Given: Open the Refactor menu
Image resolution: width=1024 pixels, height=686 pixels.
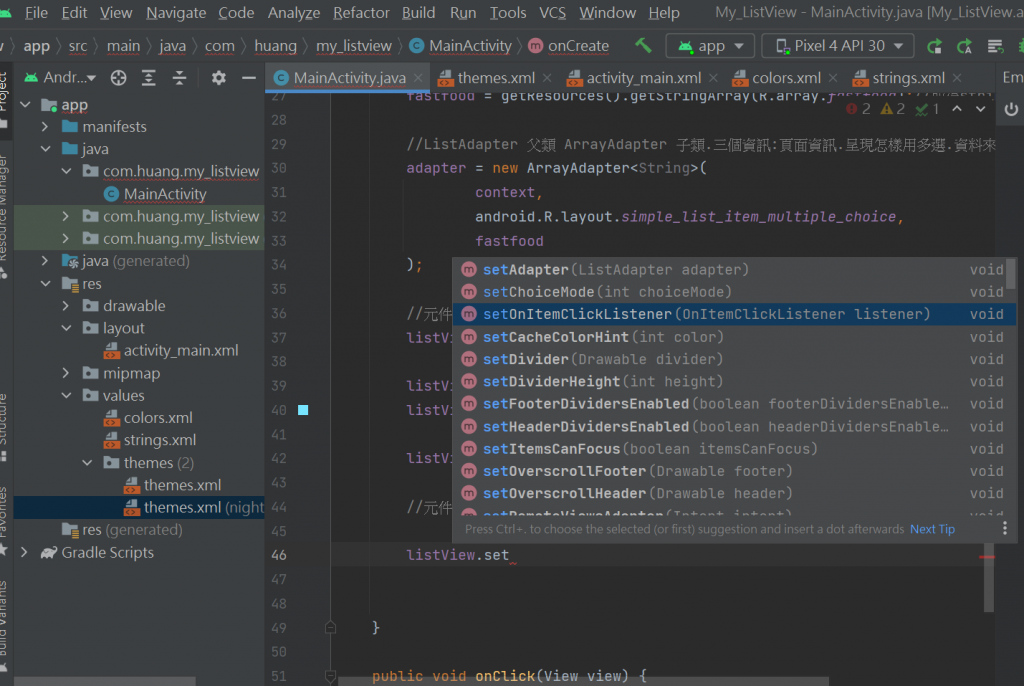Looking at the screenshot, I should coord(361,13).
